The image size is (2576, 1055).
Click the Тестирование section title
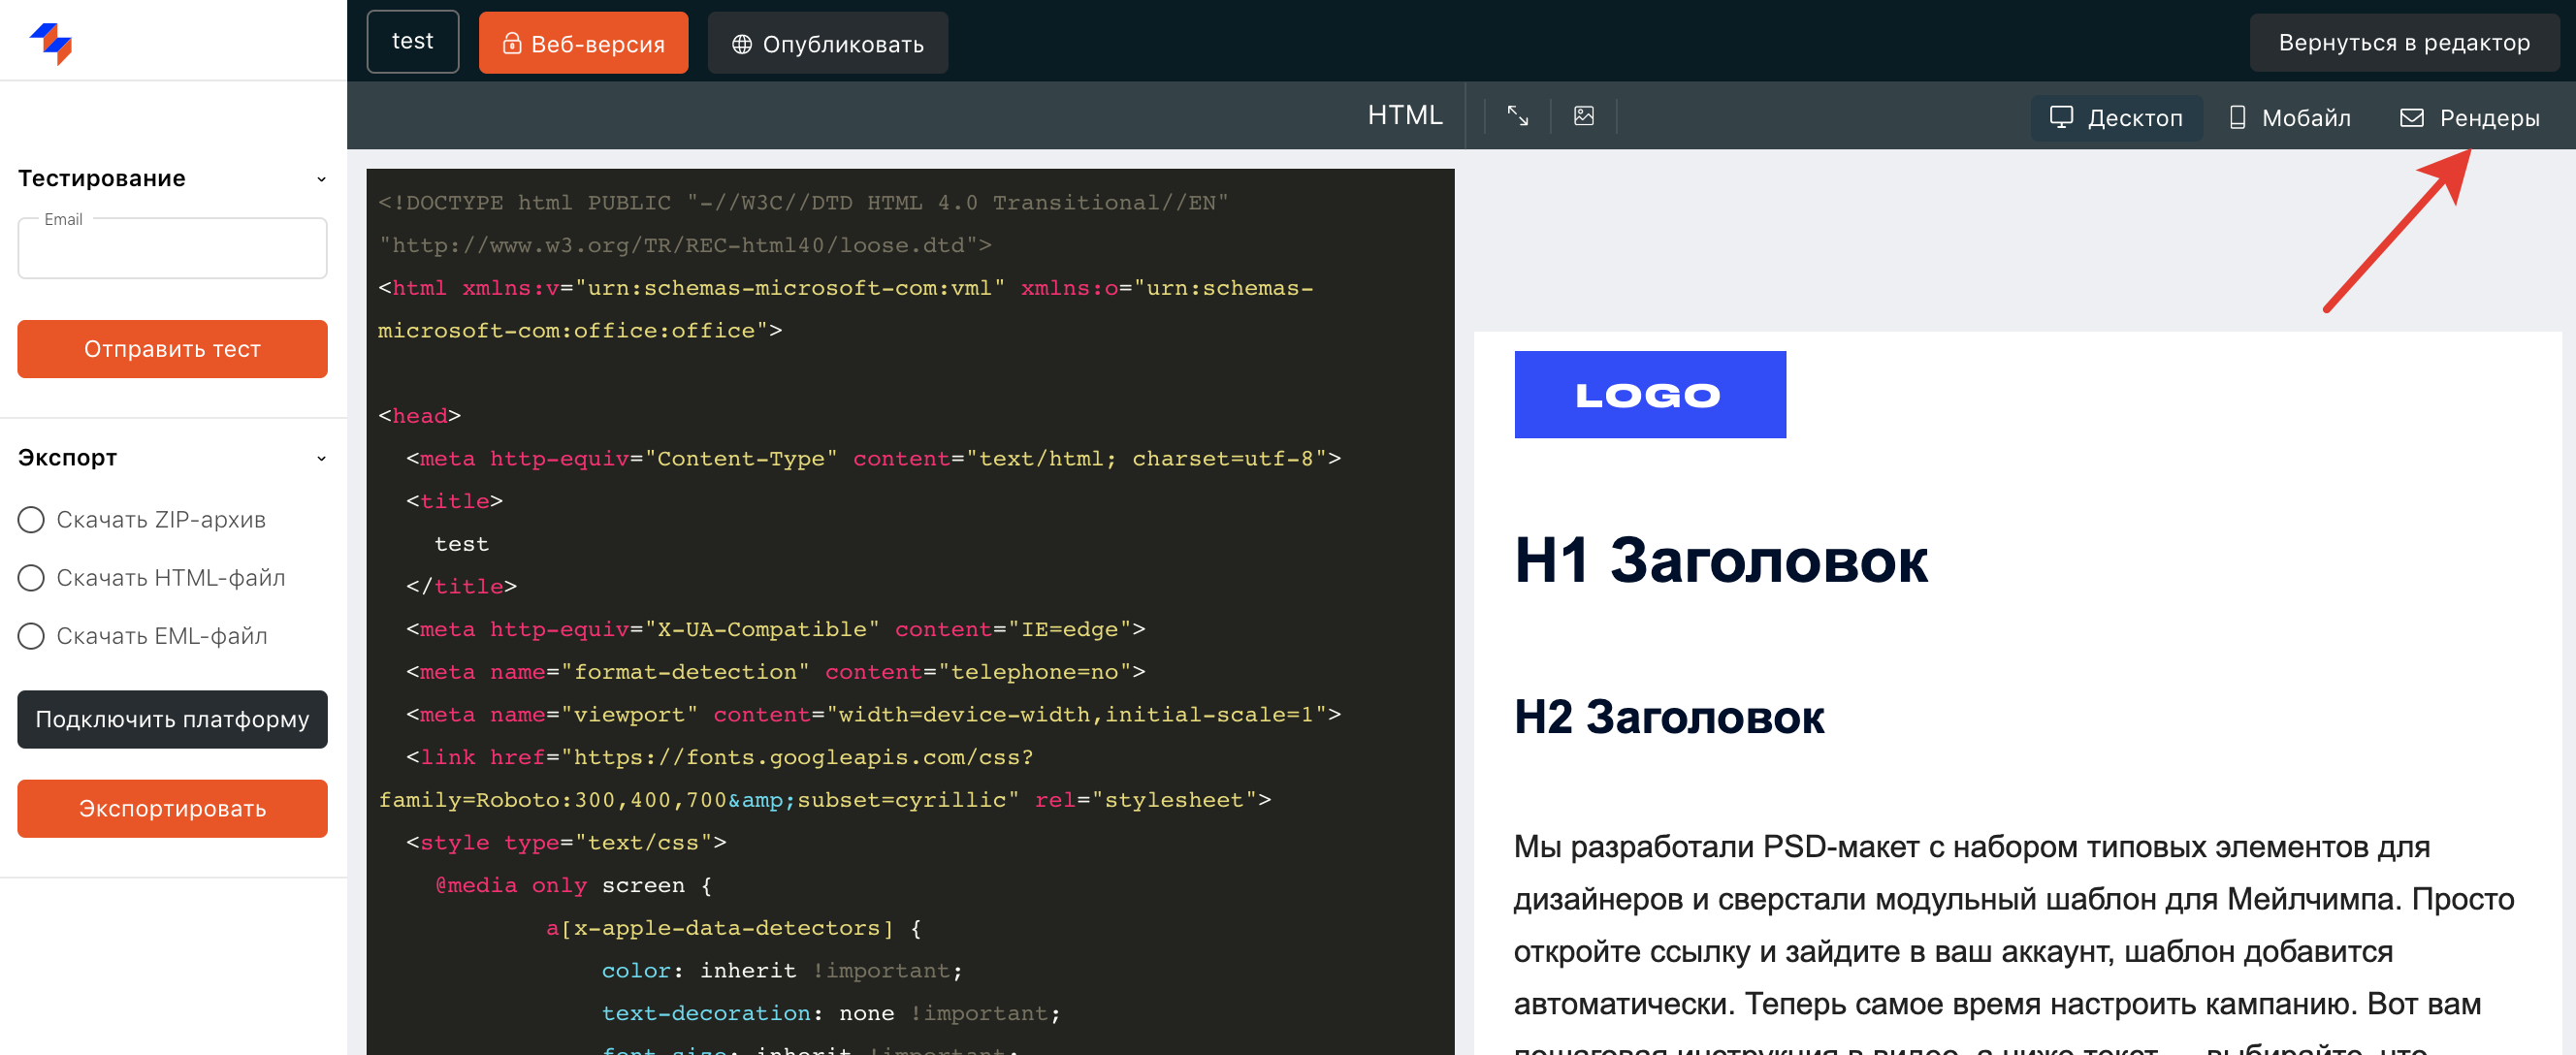pyautogui.click(x=102, y=179)
